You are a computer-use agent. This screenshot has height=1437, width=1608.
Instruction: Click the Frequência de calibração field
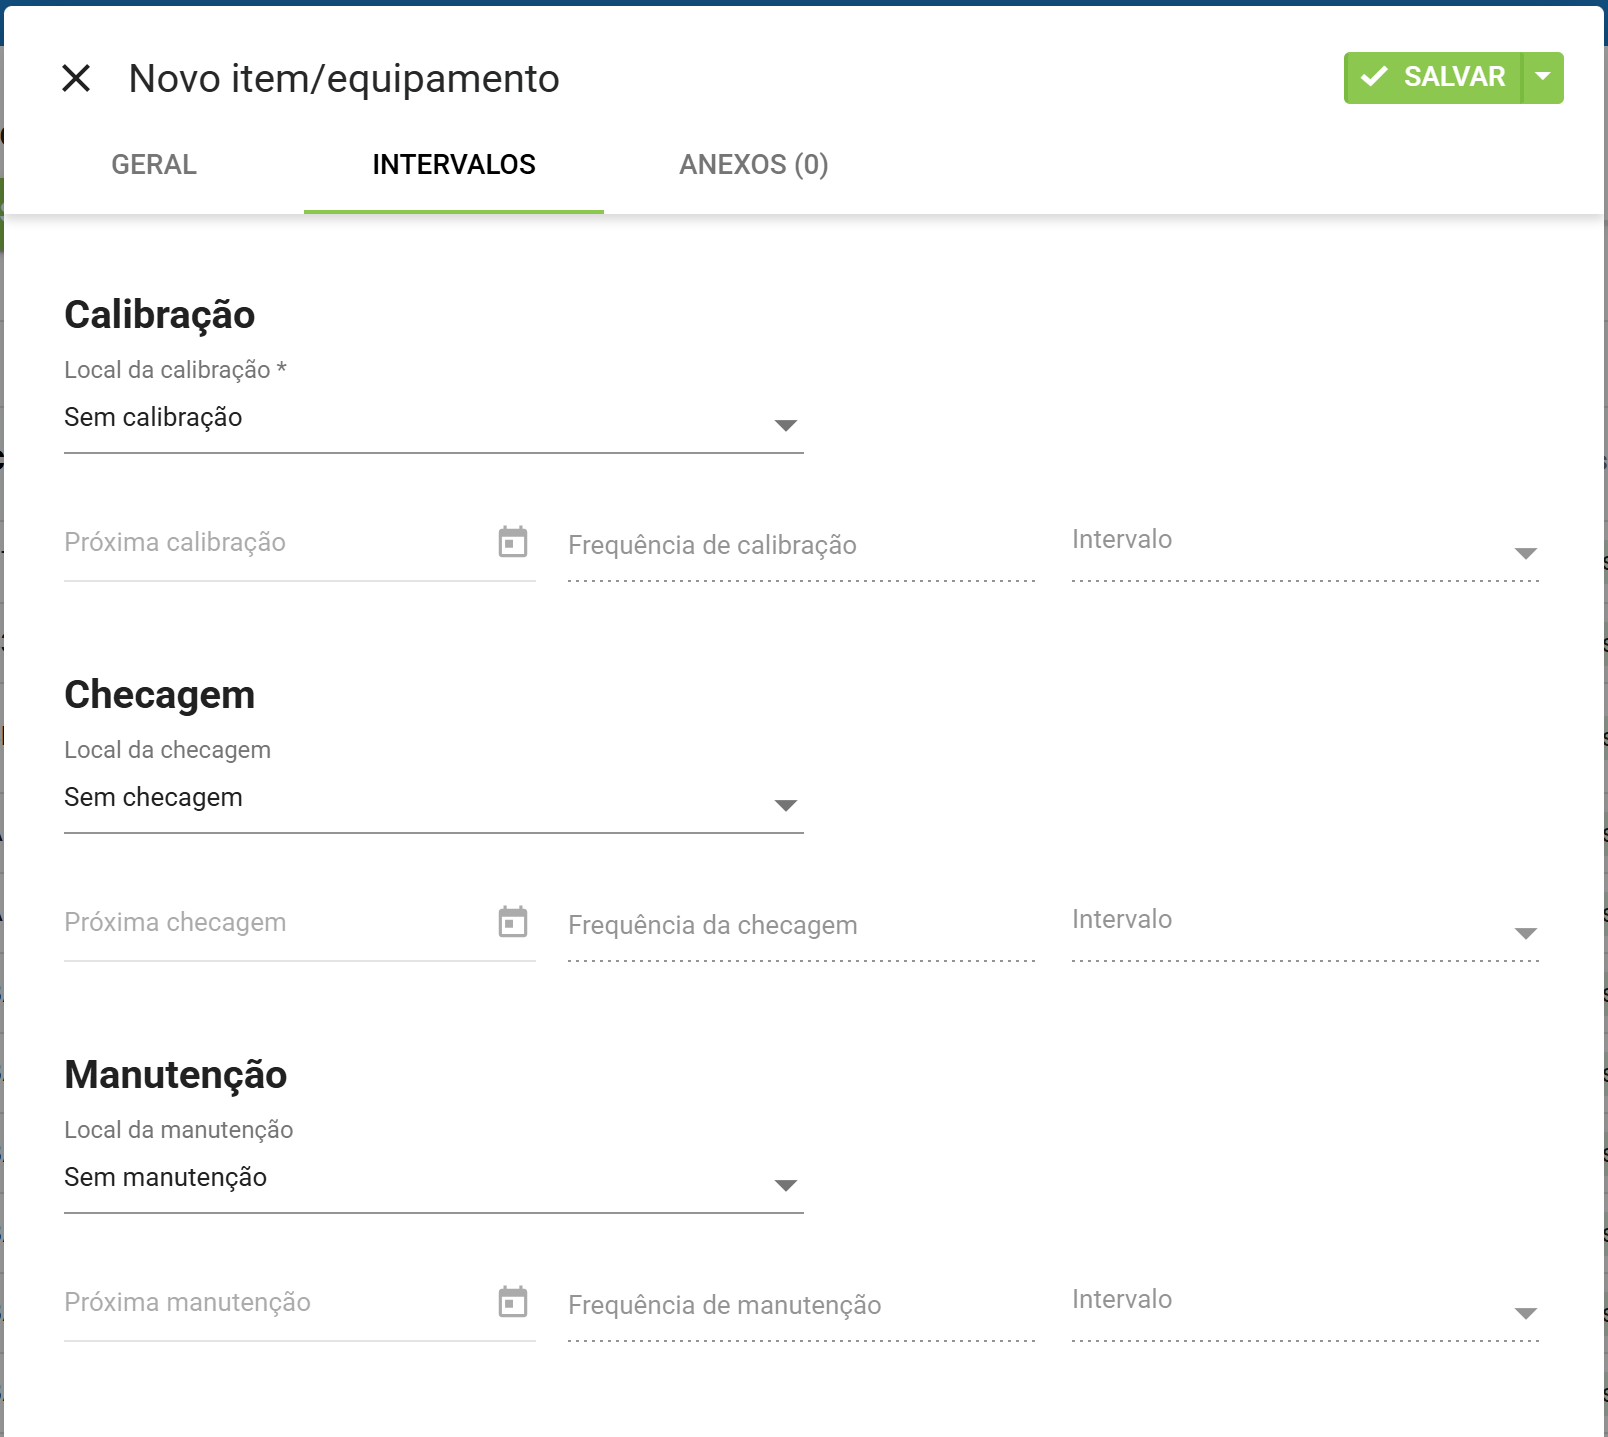[x=801, y=545]
